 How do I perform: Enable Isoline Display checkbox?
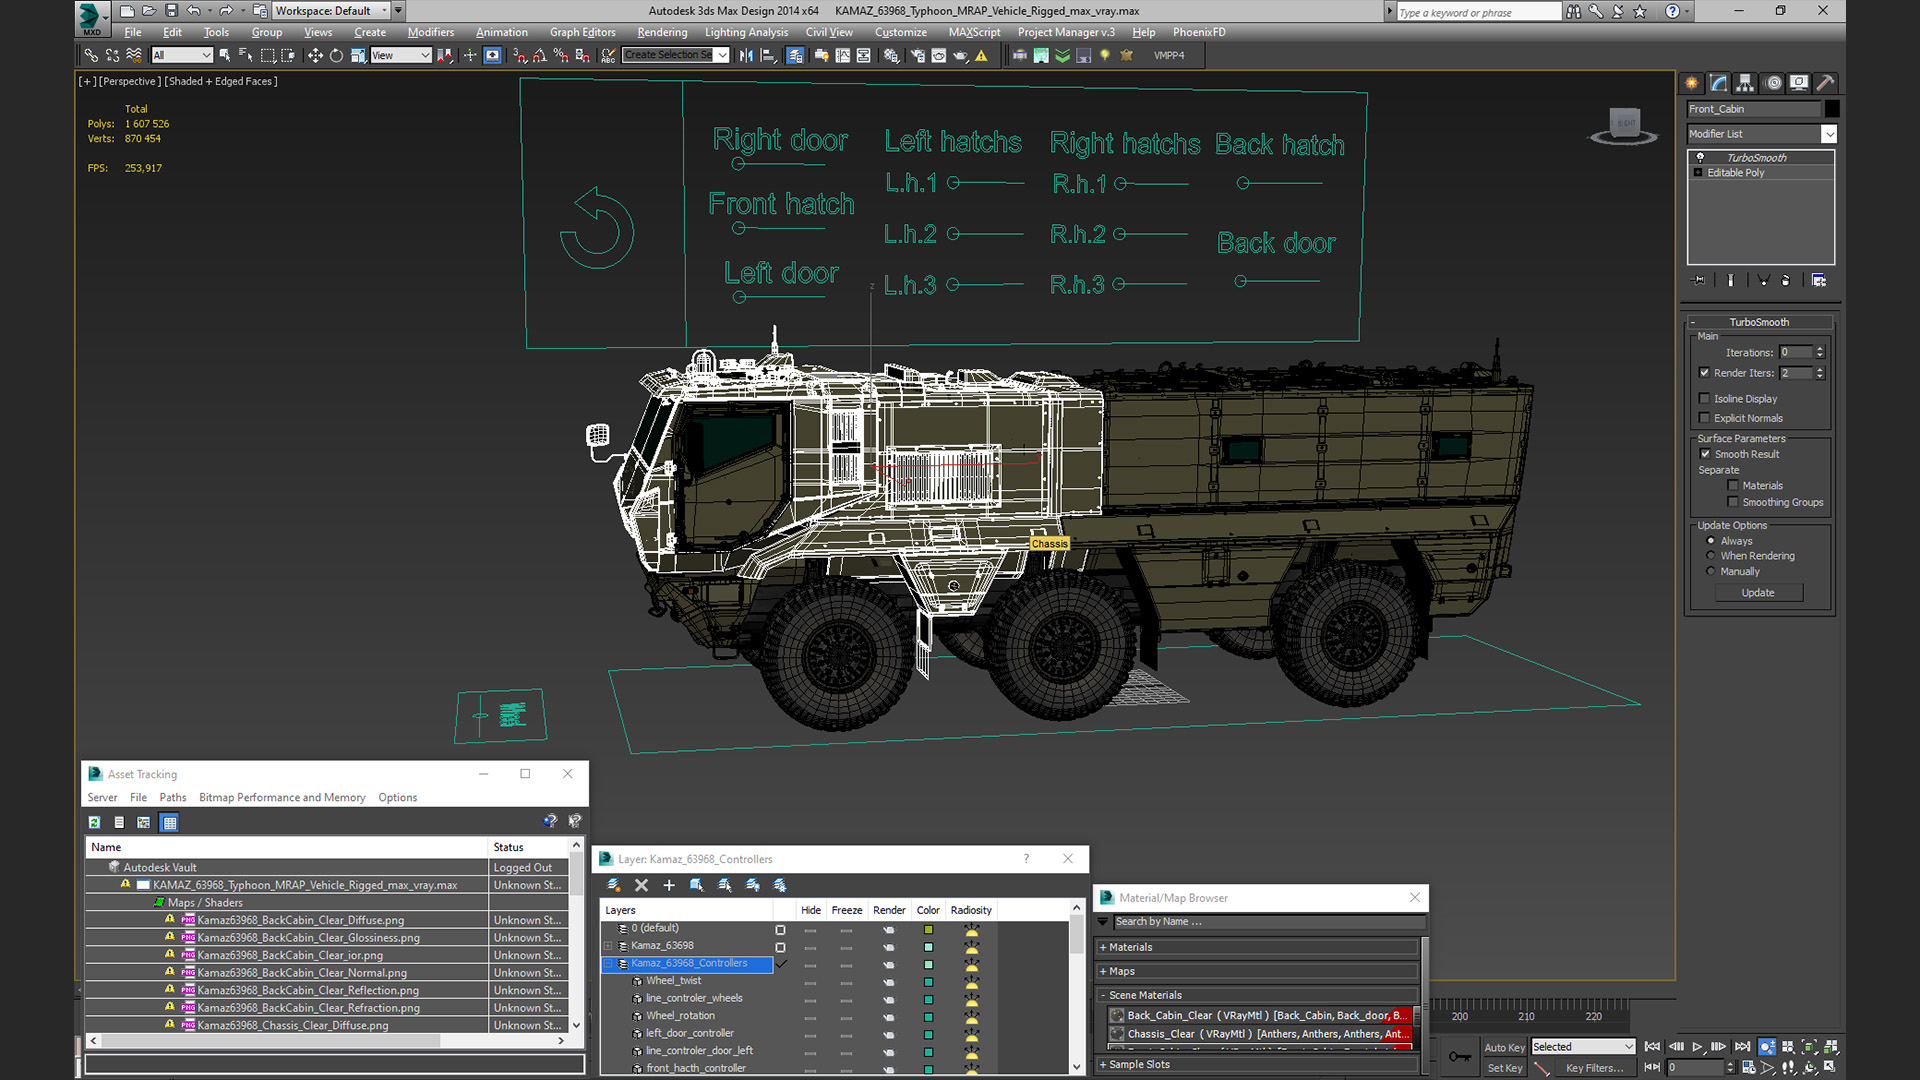tap(1705, 399)
